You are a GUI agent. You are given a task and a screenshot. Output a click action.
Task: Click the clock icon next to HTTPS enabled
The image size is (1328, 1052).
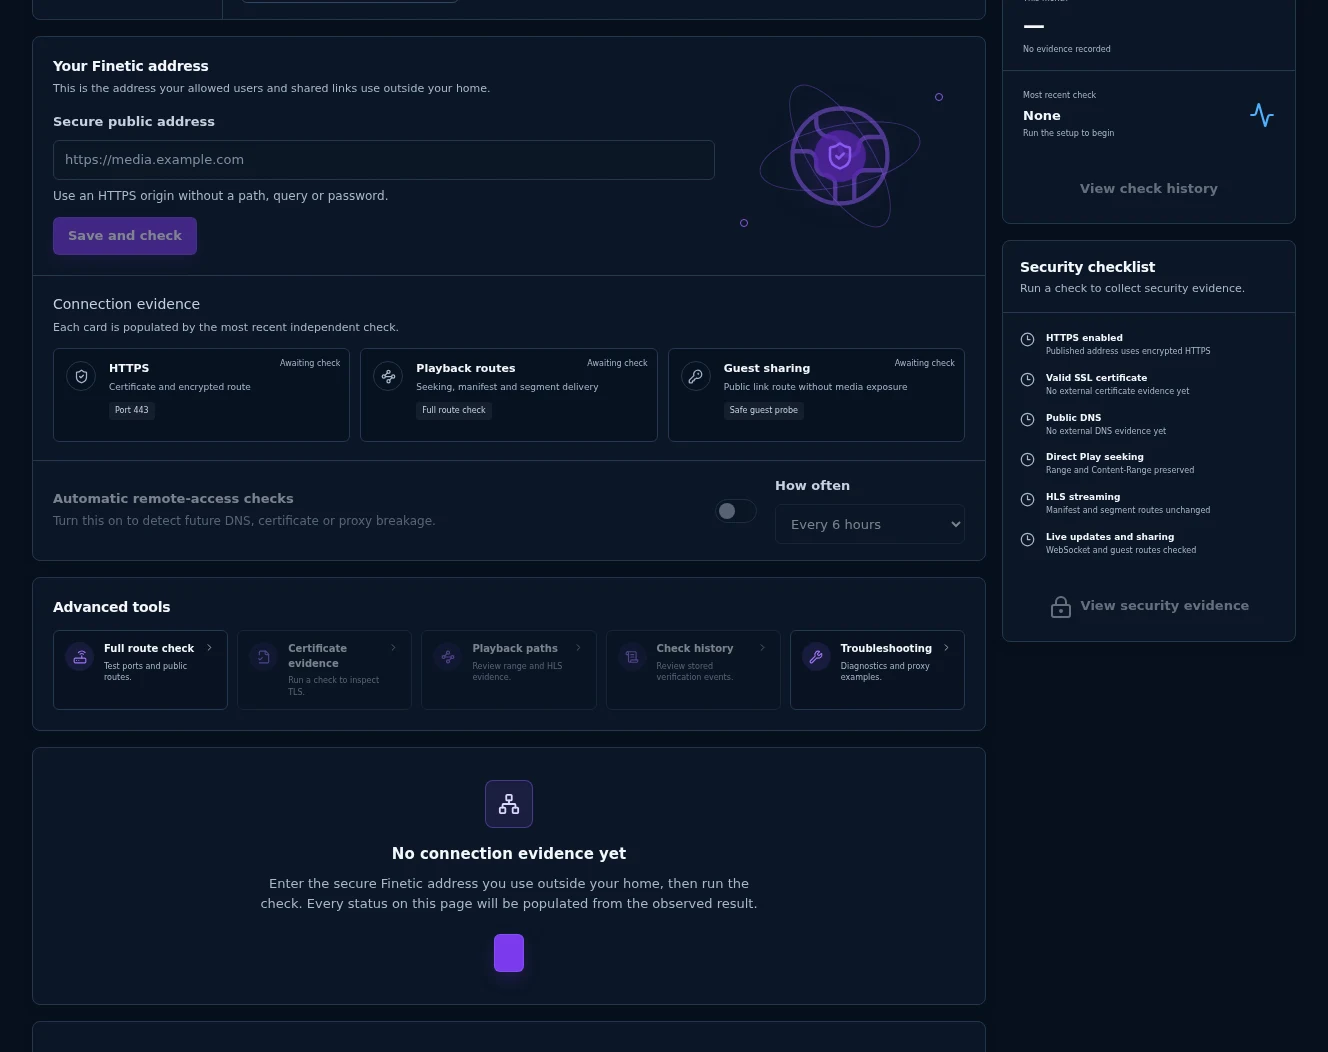coord(1027,340)
